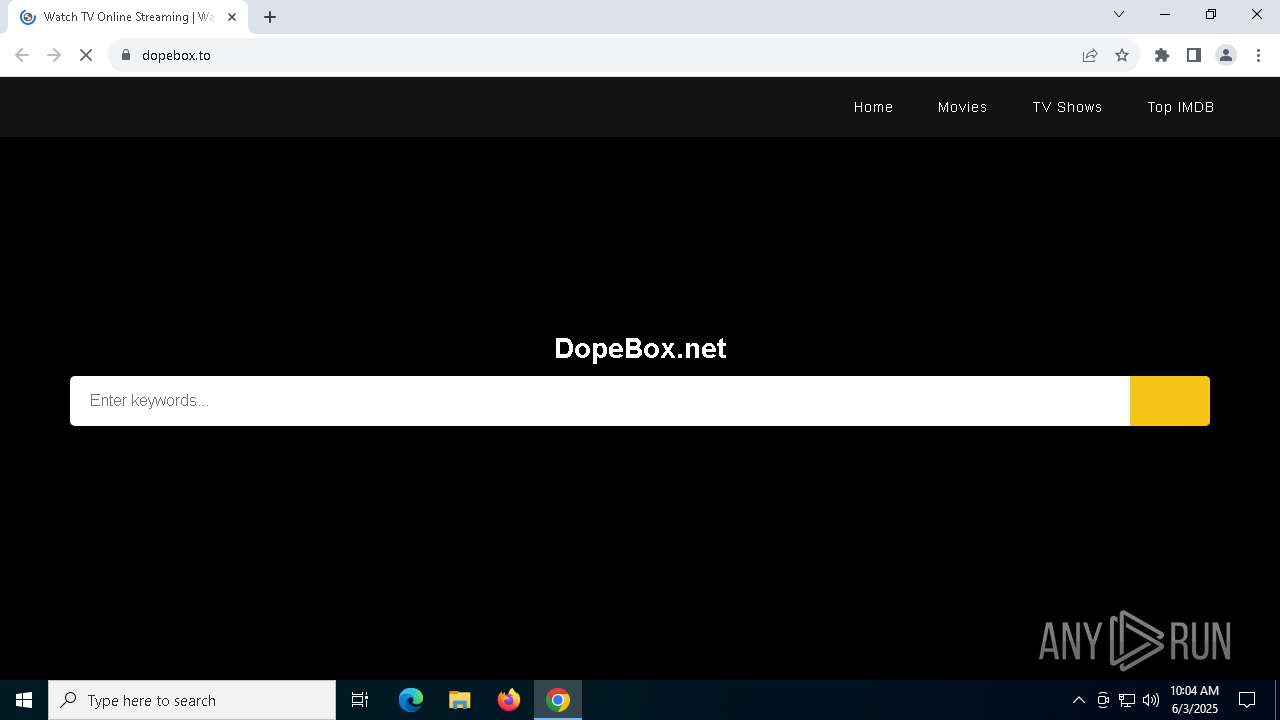
Task: View site information via the lock icon
Action: pyautogui.click(x=125, y=55)
